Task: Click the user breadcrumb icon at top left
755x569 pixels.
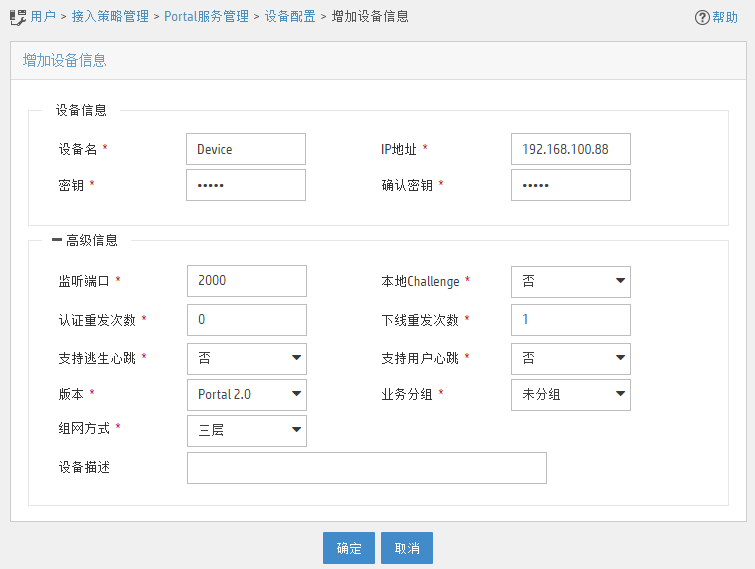Action: [18, 17]
